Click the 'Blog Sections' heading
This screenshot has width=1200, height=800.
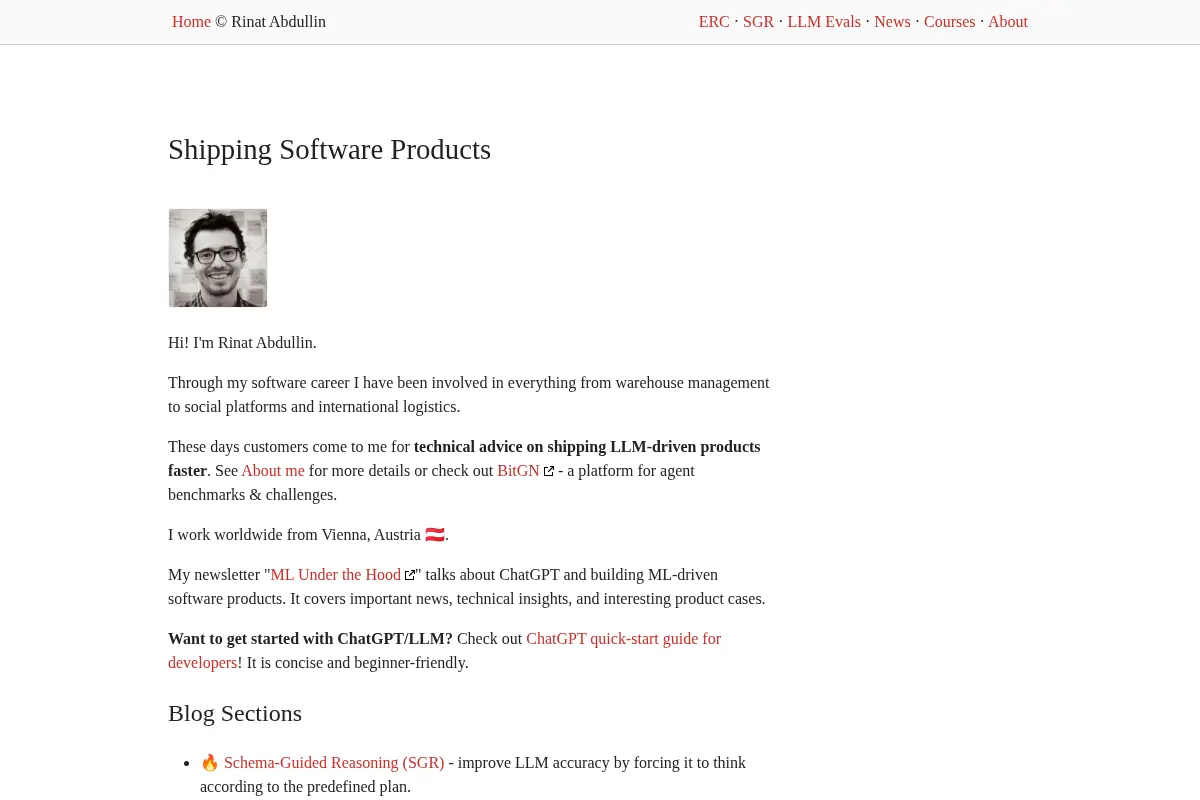[x=235, y=714]
